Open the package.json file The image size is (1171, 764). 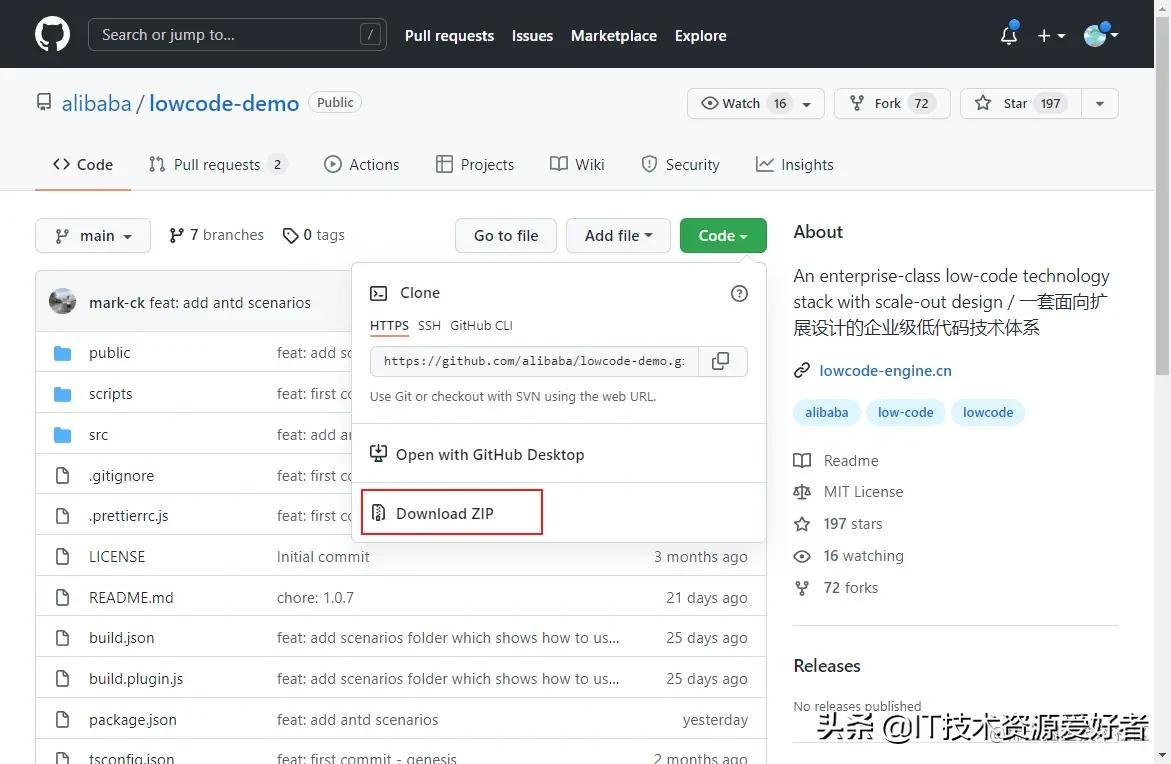132,720
